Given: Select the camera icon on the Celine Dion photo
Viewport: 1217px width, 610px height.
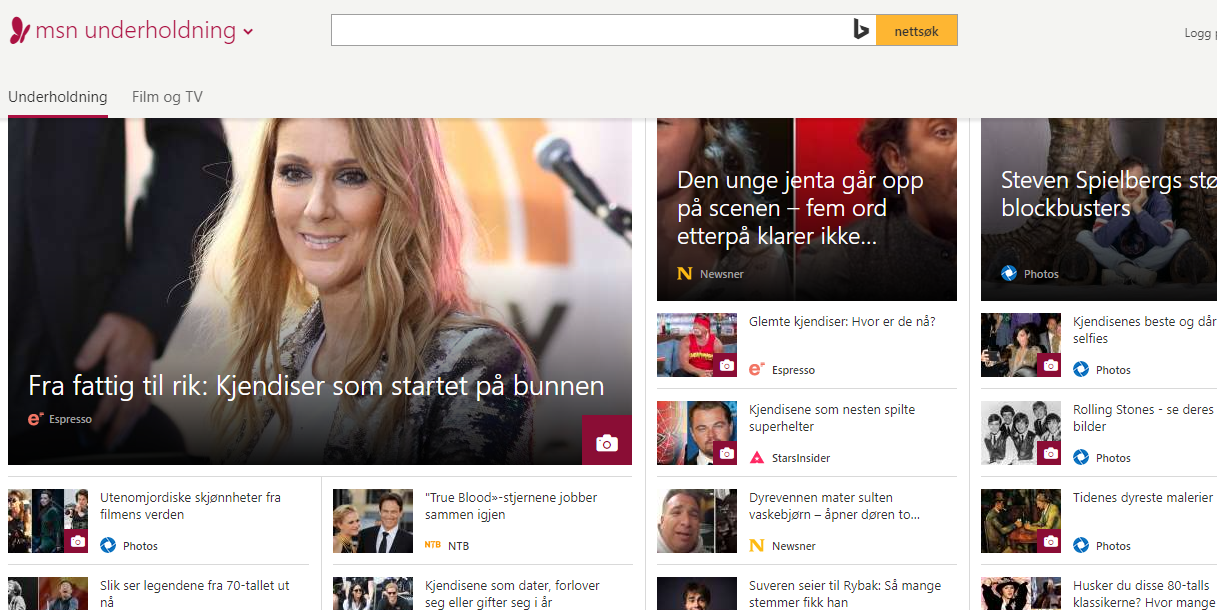Looking at the screenshot, I should point(606,440).
